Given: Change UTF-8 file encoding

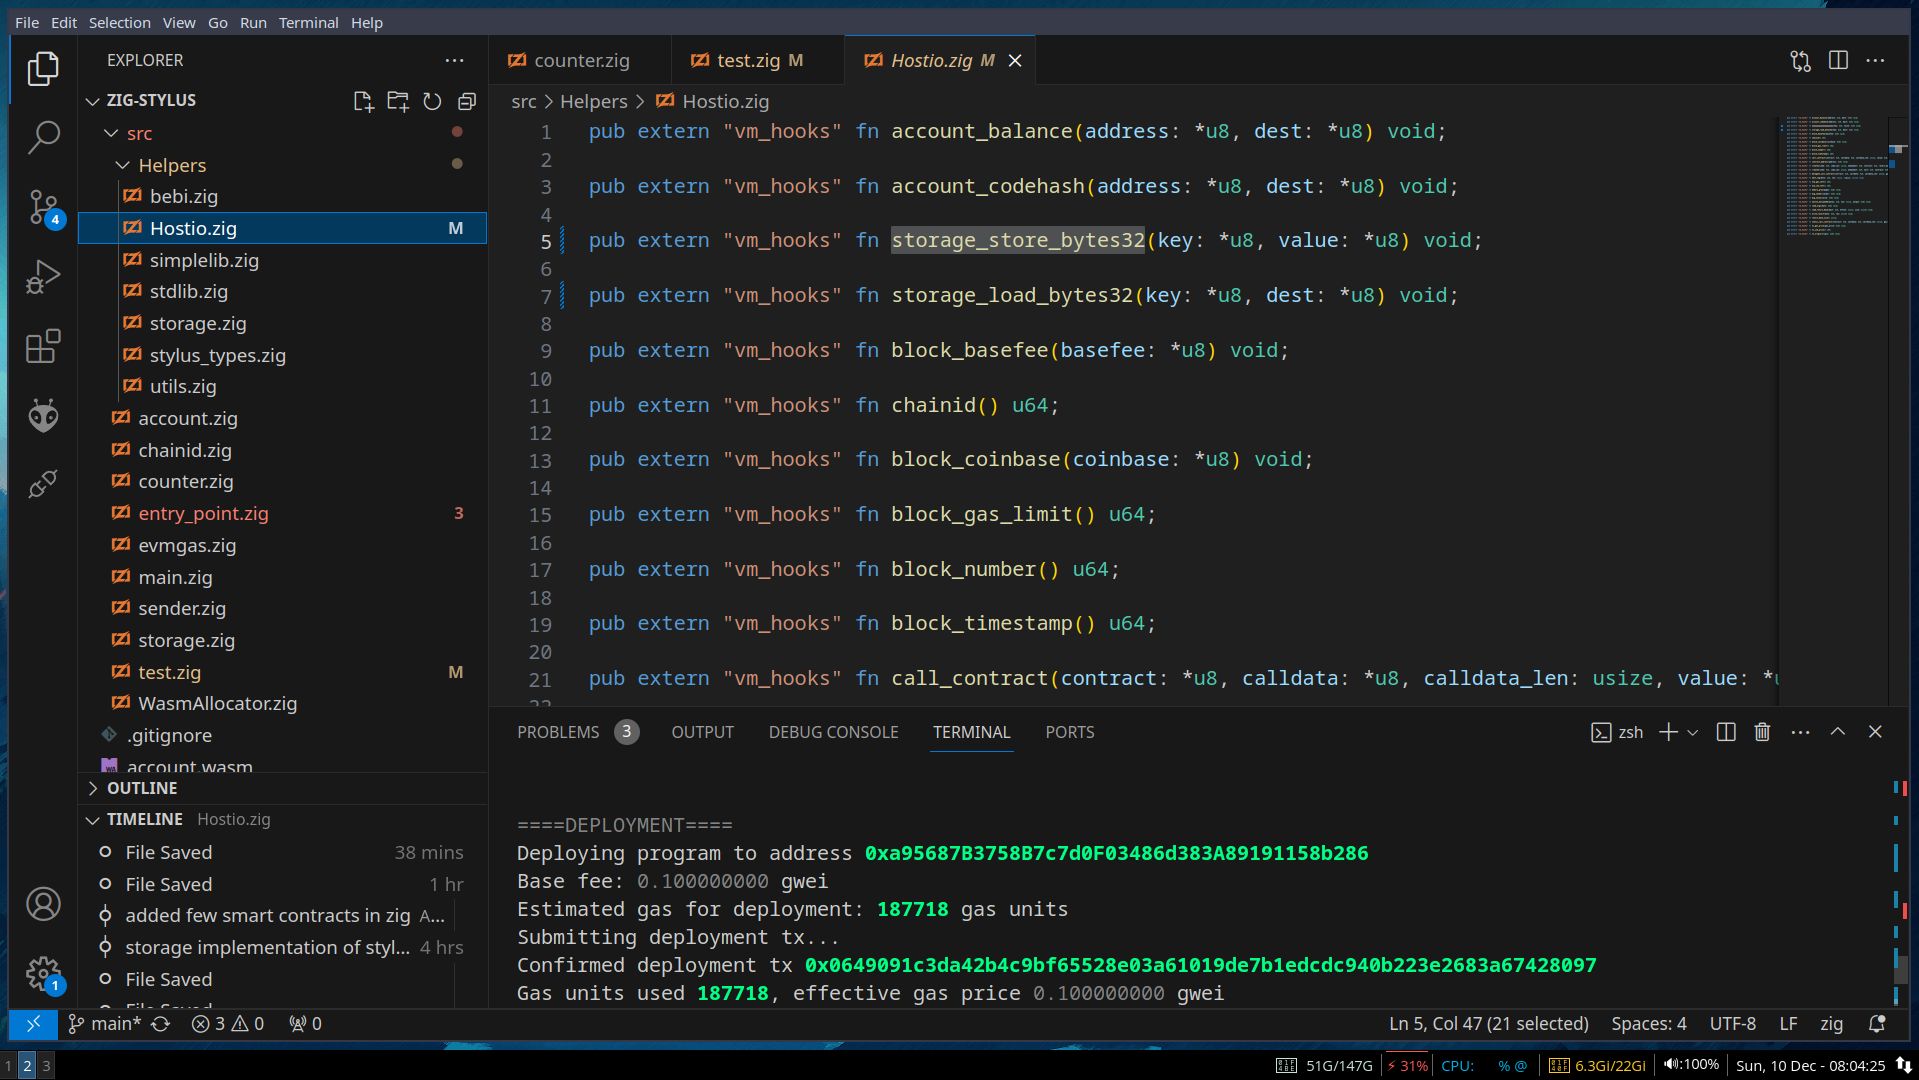Looking at the screenshot, I should (x=1732, y=1023).
